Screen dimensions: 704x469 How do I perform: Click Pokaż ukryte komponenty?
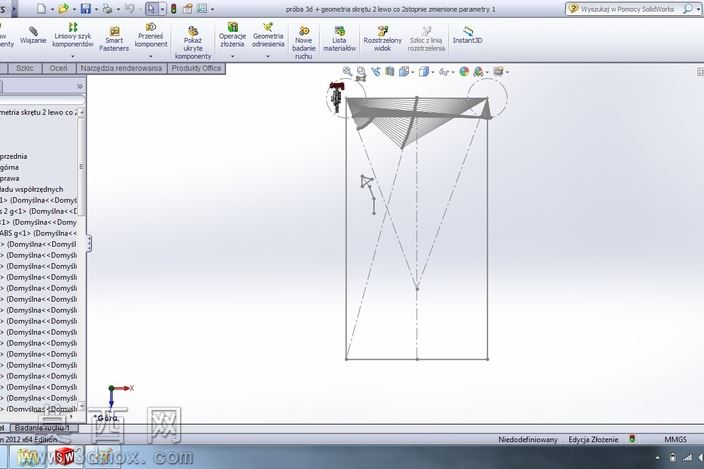point(193,43)
